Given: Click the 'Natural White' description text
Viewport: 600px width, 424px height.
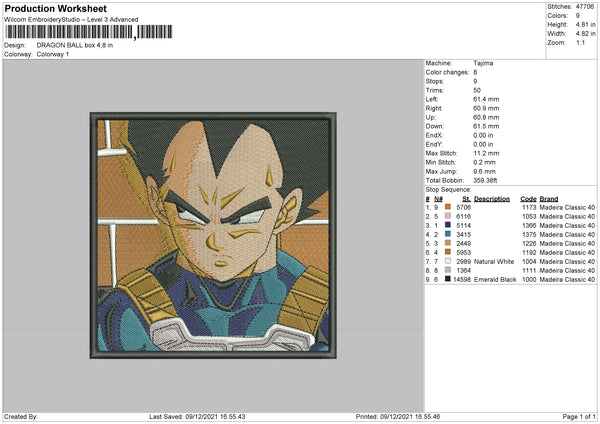Looking at the screenshot, I should click(494, 261).
